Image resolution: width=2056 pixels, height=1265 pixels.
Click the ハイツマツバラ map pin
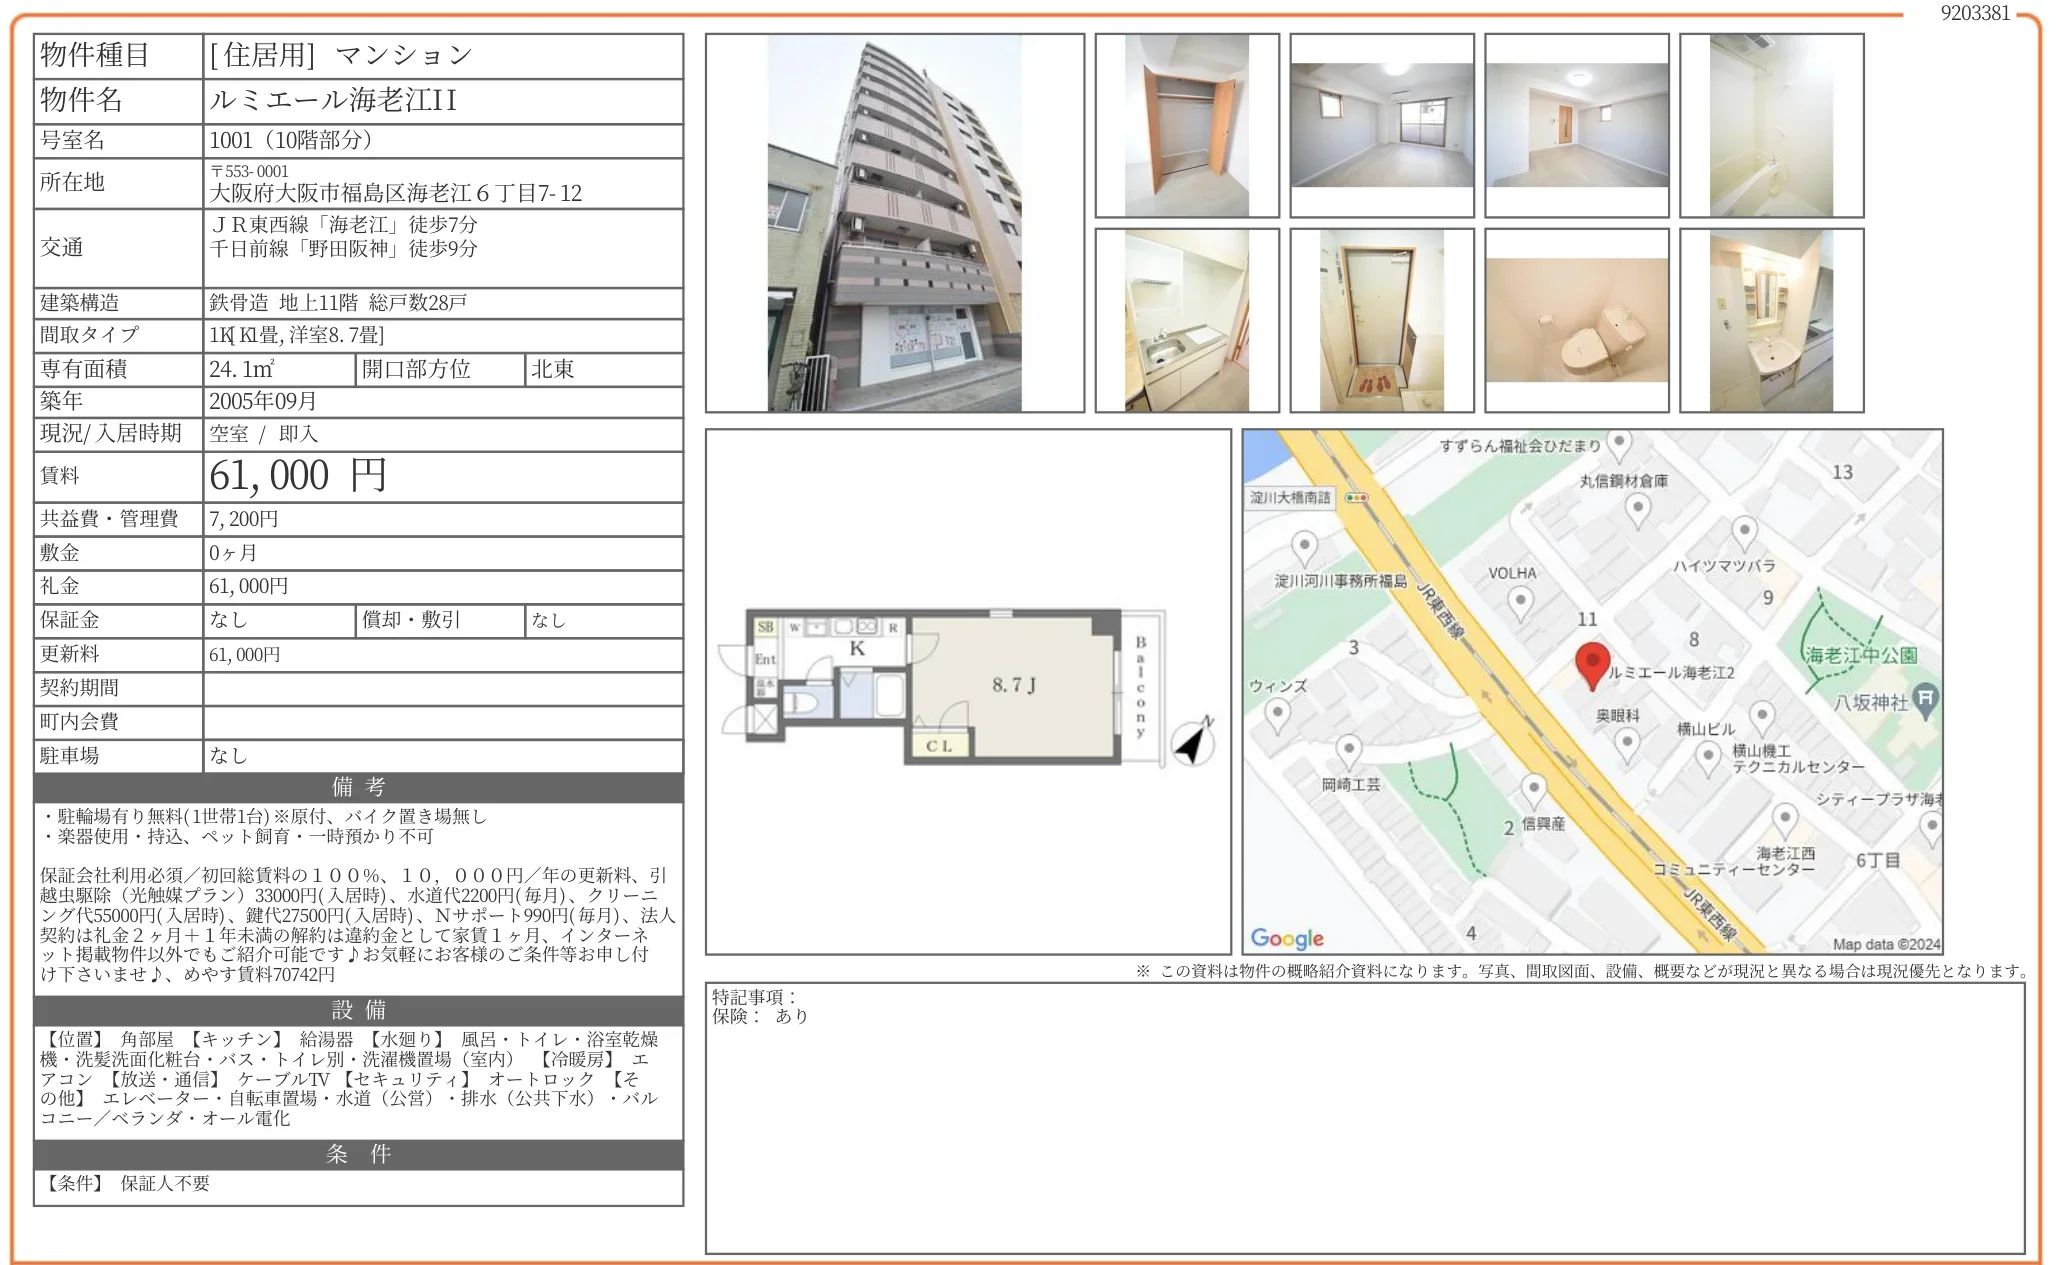[x=1744, y=531]
